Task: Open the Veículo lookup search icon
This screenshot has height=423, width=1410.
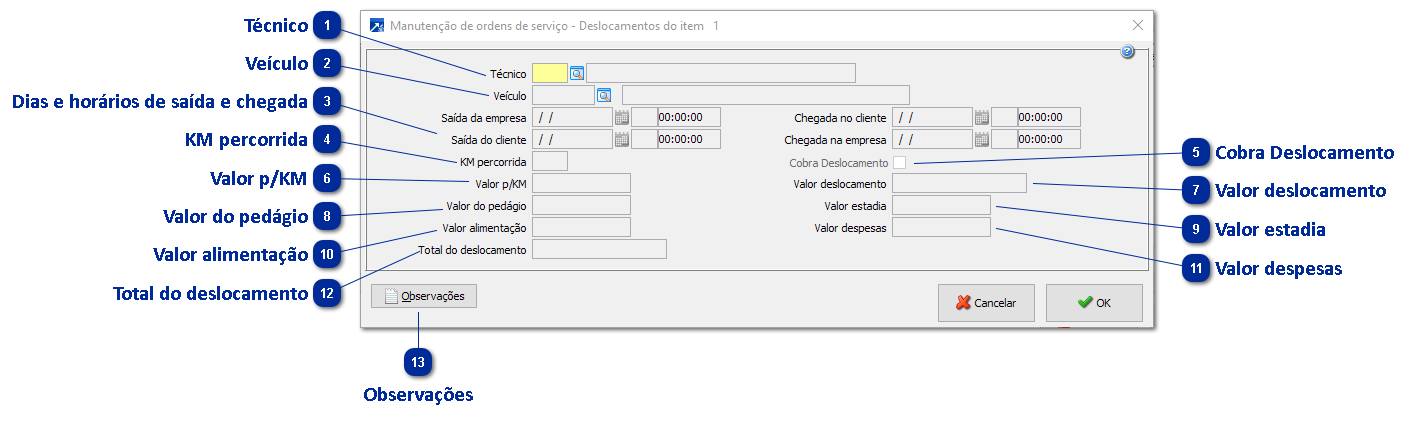Action: (x=604, y=95)
